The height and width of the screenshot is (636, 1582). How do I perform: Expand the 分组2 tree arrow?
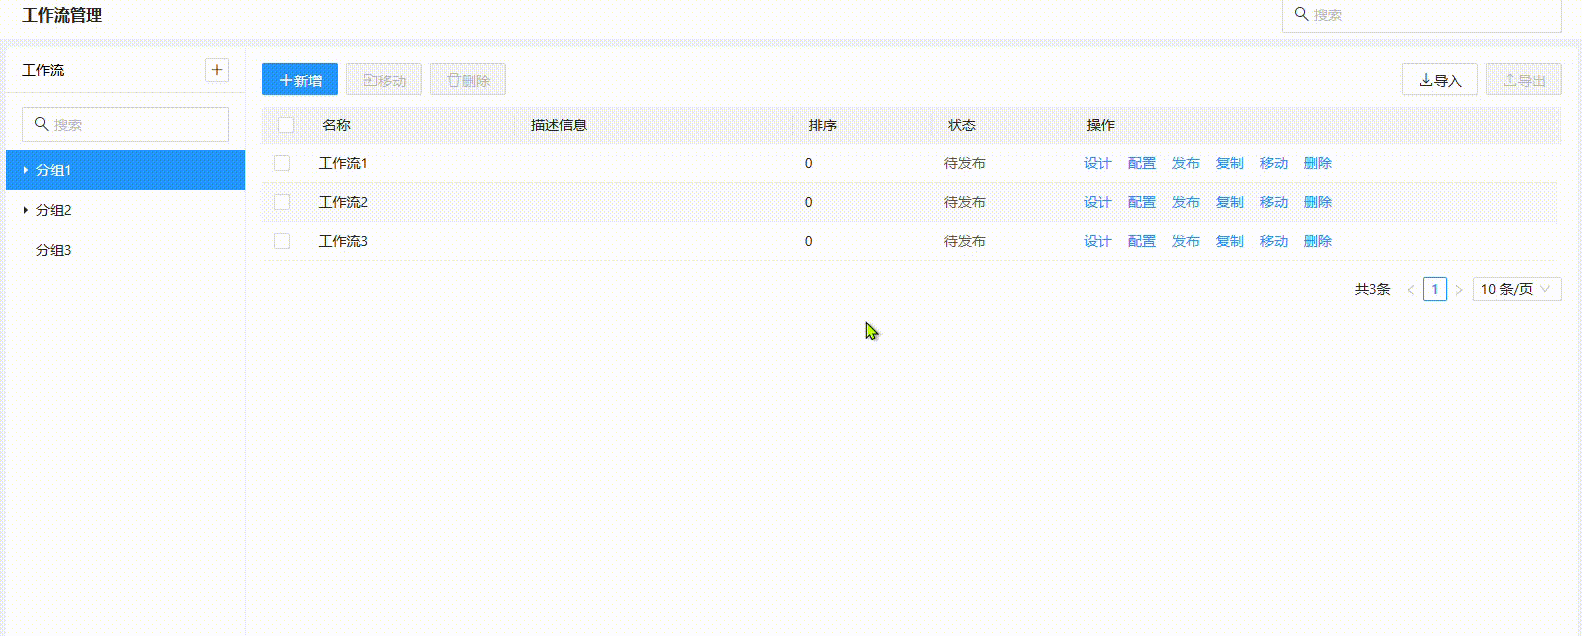pos(25,210)
